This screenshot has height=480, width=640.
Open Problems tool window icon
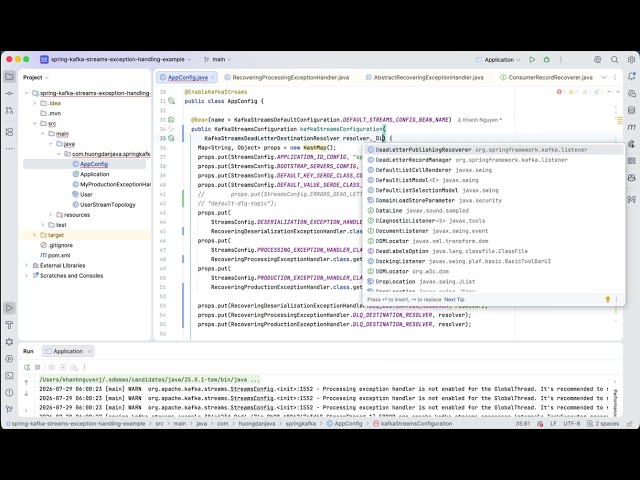(x=9, y=393)
